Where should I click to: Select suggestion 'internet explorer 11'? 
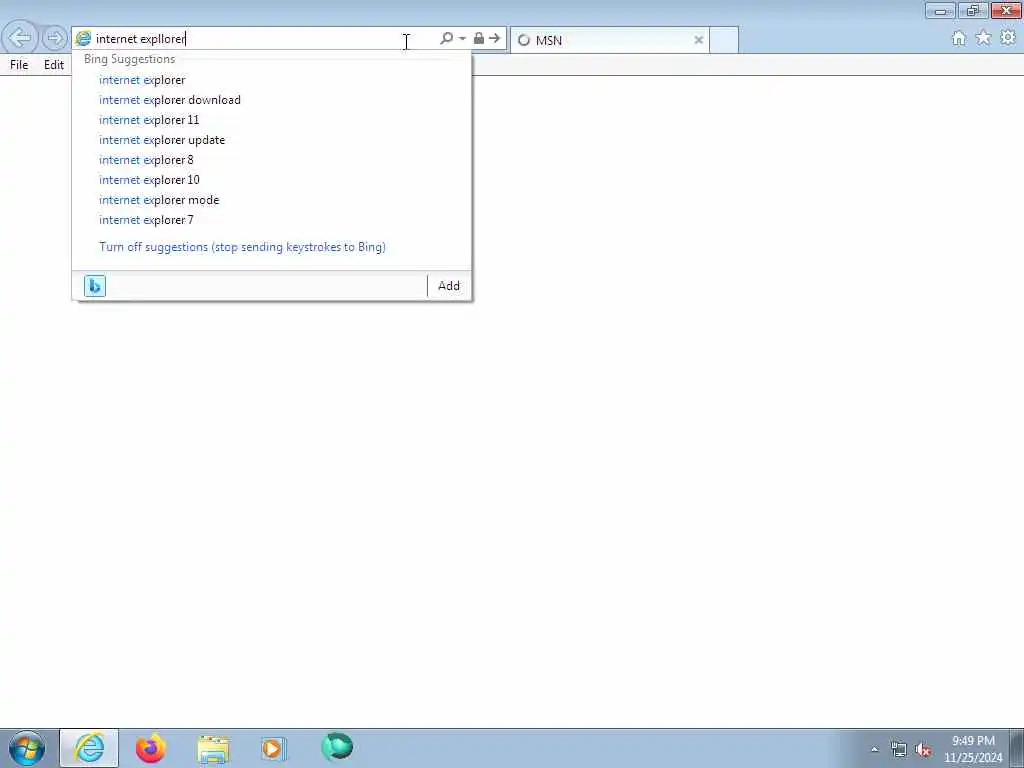click(271, 120)
